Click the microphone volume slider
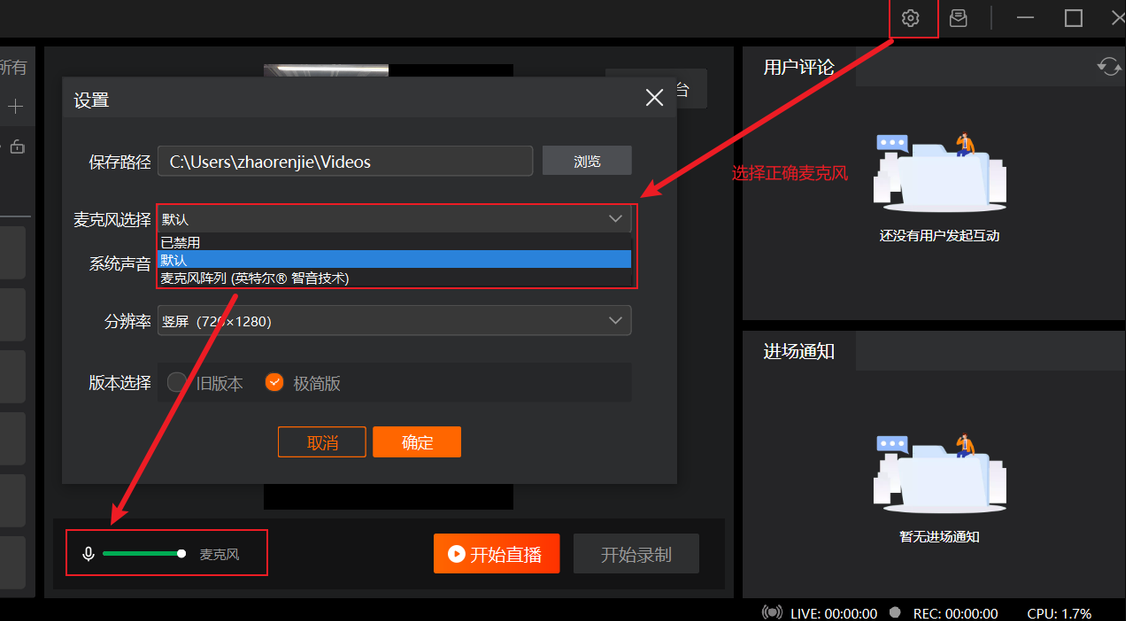Screen dimensions: 1126x621 pos(142,553)
